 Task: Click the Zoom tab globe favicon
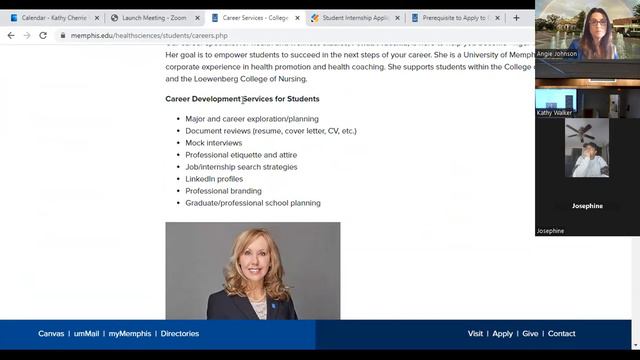tap(115, 18)
